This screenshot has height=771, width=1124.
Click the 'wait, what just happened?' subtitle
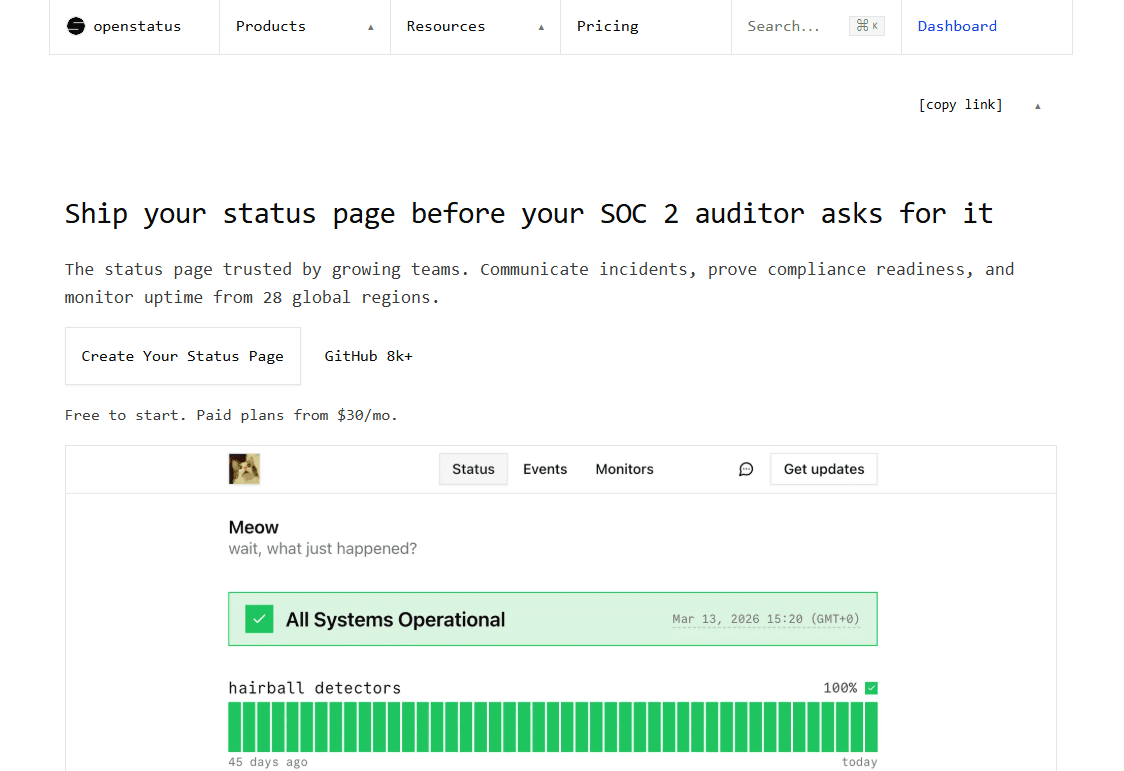pyautogui.click(x=323, y=549)
